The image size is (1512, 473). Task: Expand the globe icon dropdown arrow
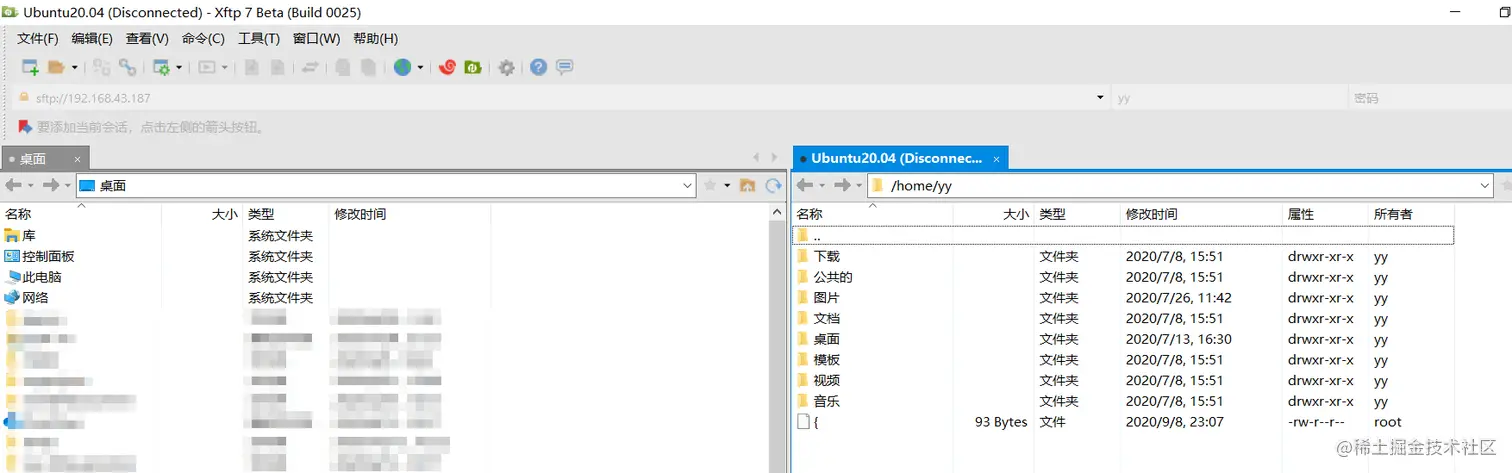(x=420, y=68)
